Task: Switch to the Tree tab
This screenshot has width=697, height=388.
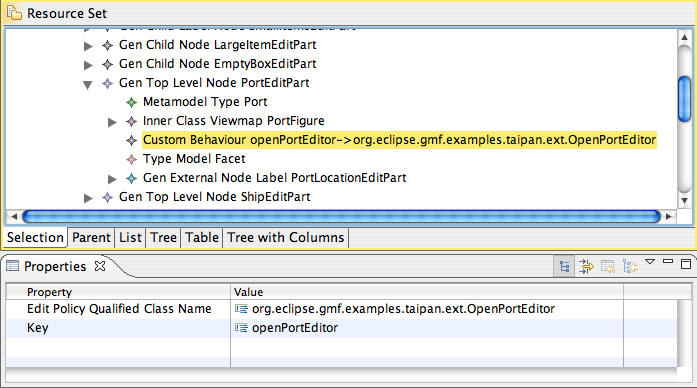Action: point(164,237)
